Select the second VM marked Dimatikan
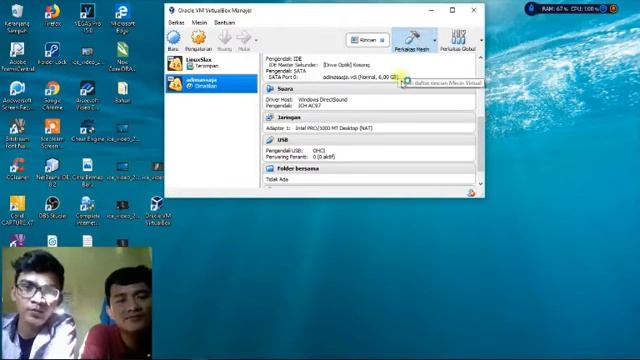The height and width of the screenshot is (360, 640). pos(211,83)
